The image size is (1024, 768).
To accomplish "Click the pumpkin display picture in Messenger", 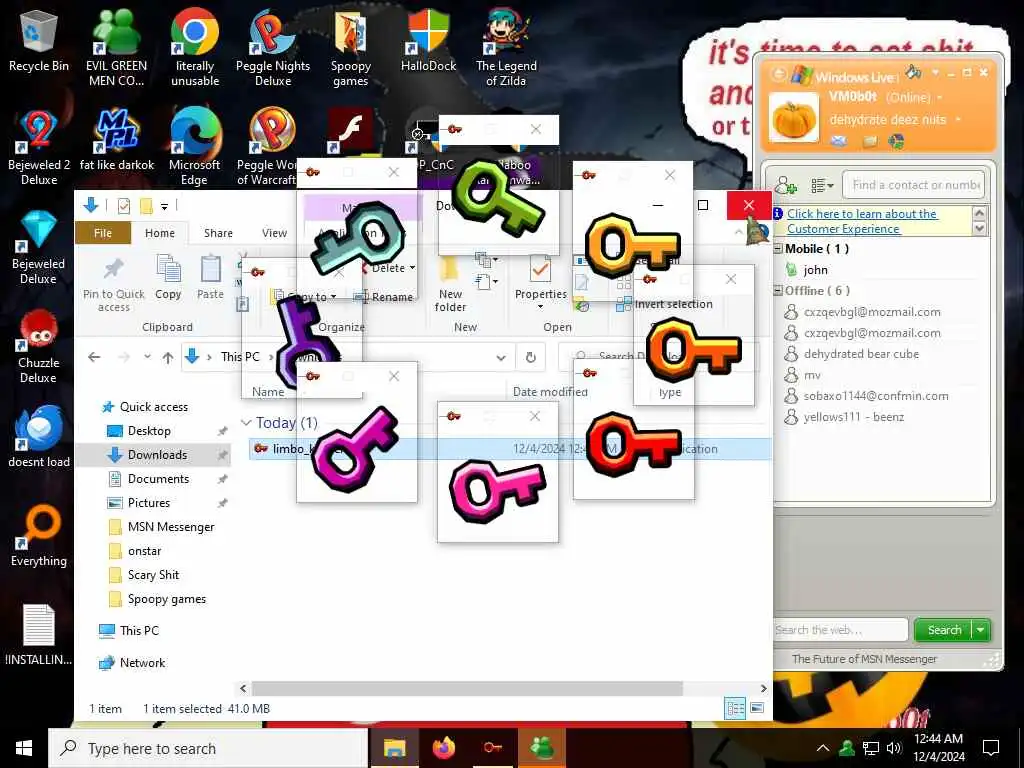I will tap(793, 118).
